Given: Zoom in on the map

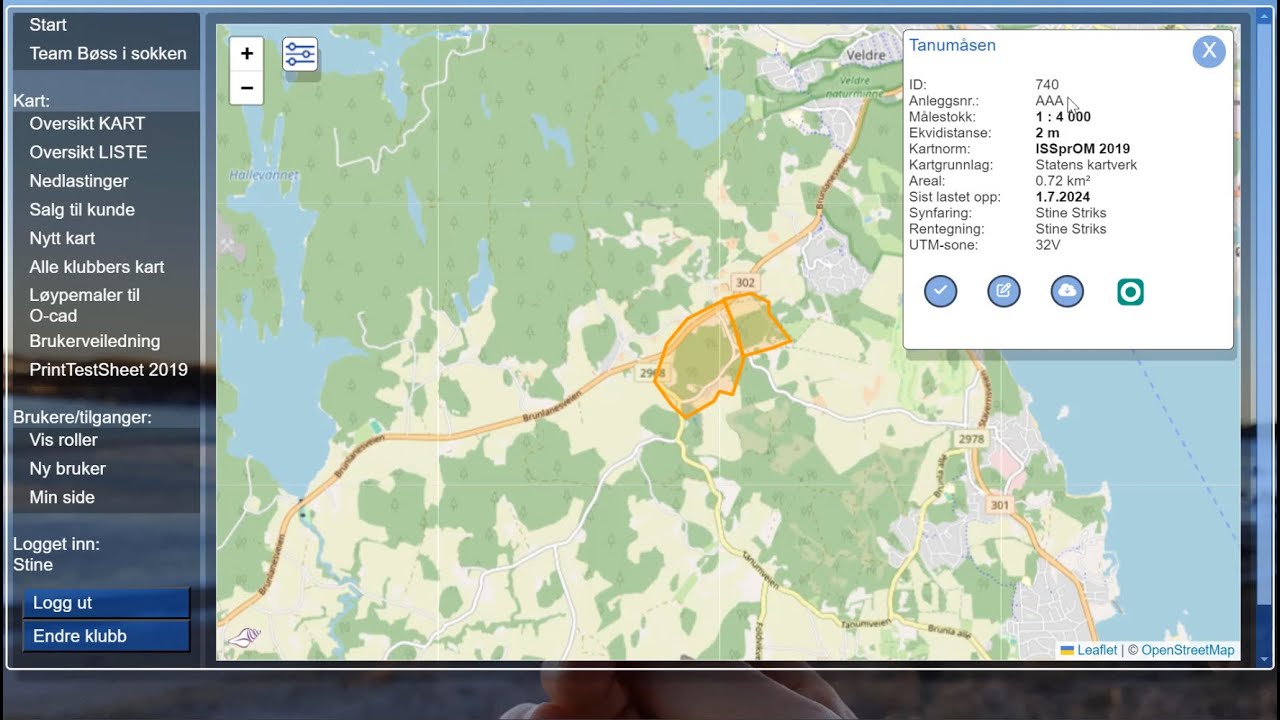Looking at the screenshot, I should [247, 54].
